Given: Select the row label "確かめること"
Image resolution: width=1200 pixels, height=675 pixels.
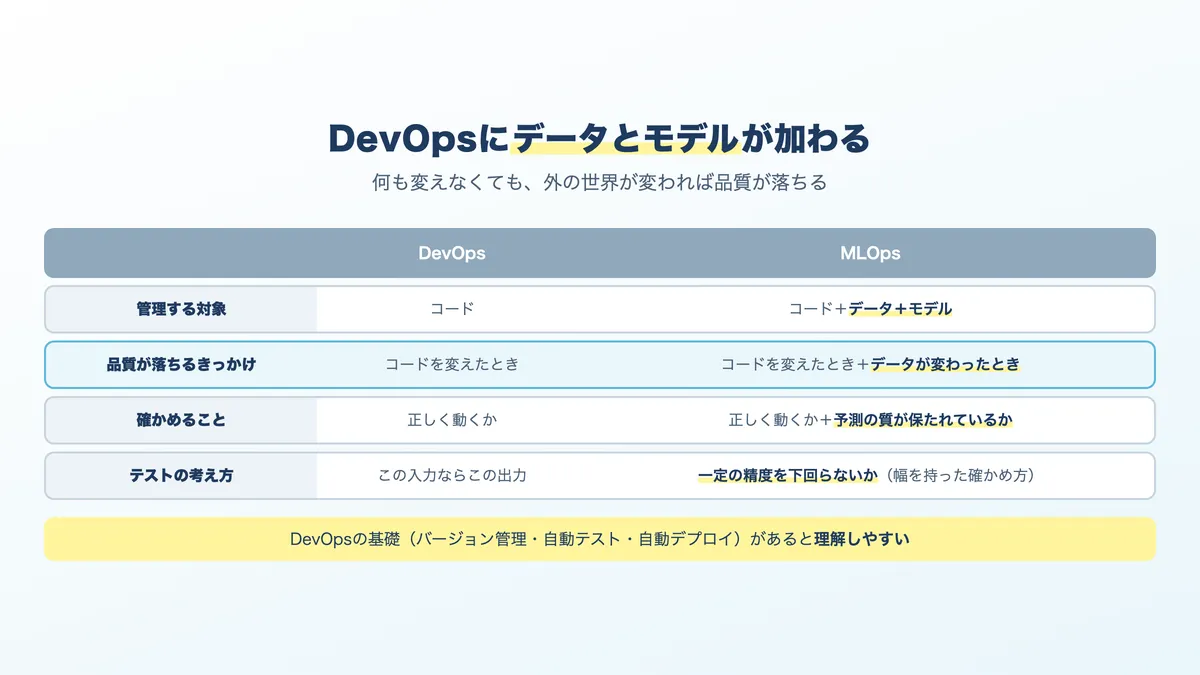Looking at the screenshot, I should [x=182, y=420].
